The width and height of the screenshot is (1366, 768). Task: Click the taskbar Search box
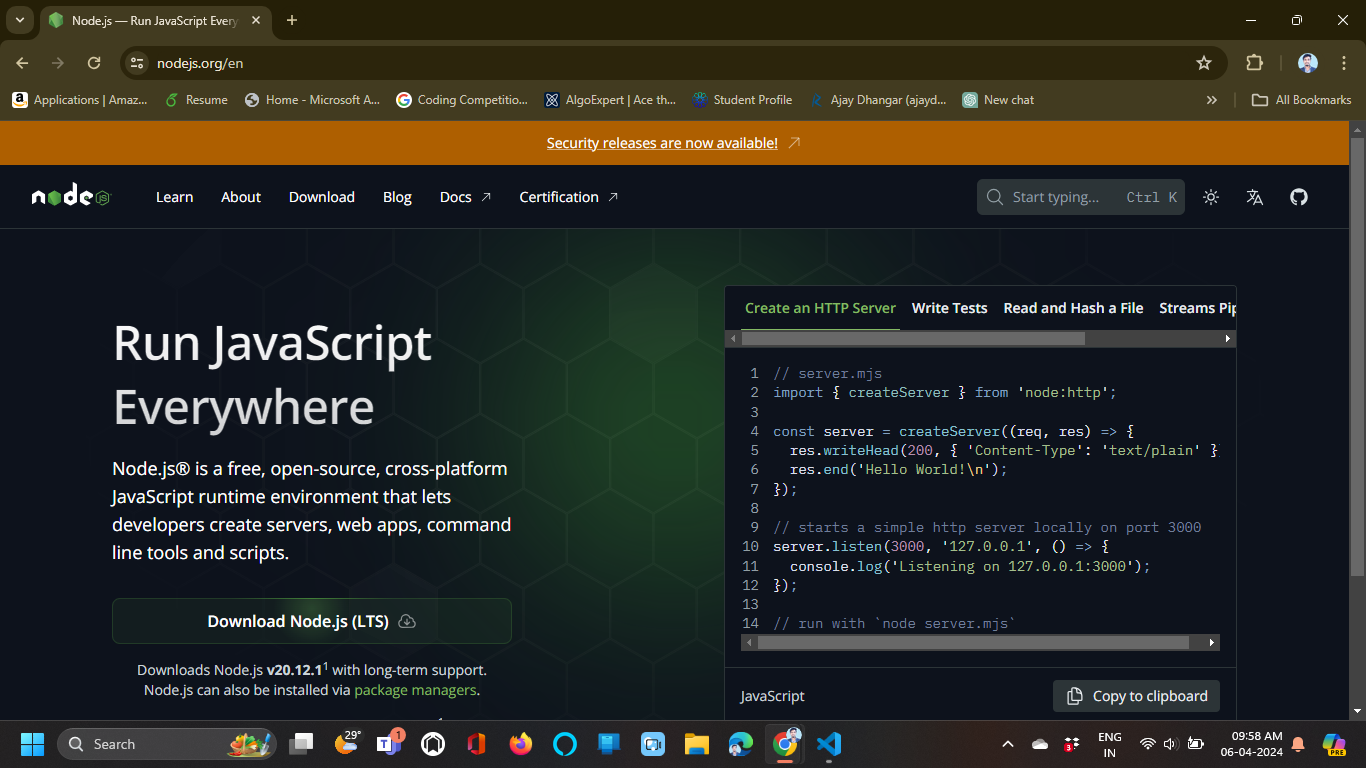[x=167, y=744]
